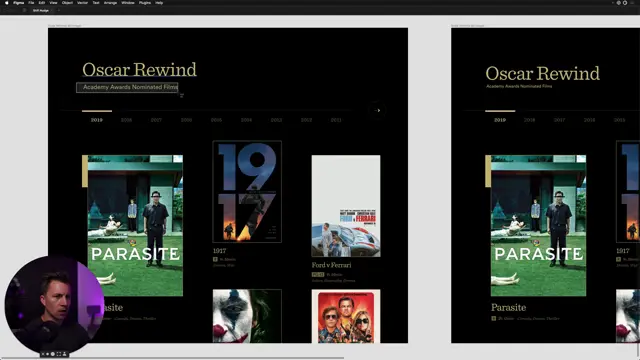This screenshot has width=640, height=360.
Task: Open the Object menu
Action: click(x=67, y=3)
